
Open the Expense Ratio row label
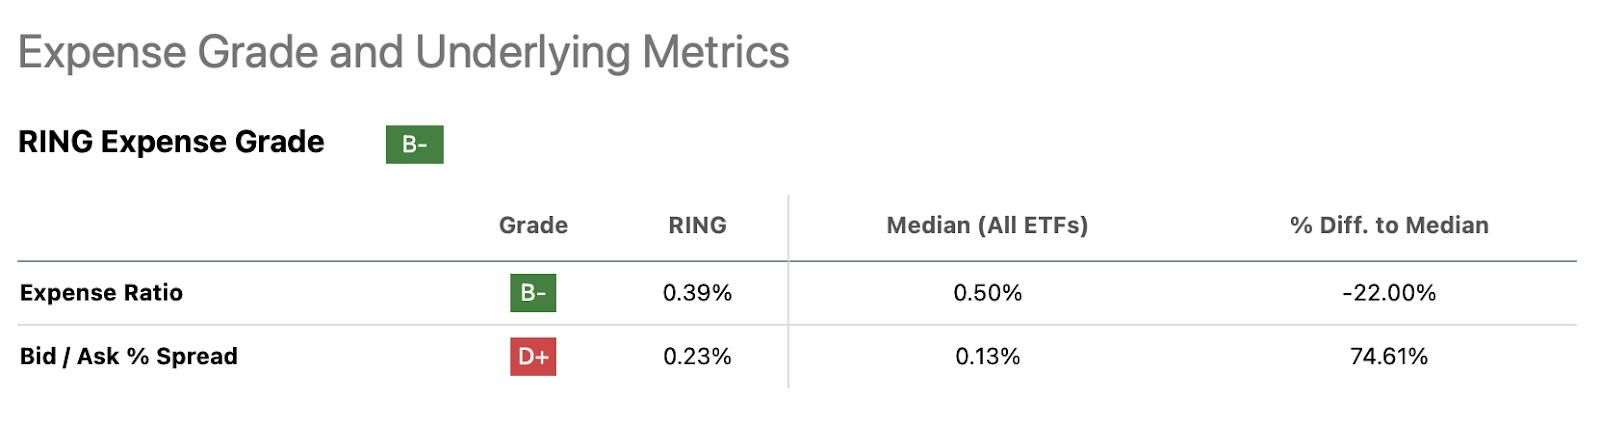tap(101, 293)
